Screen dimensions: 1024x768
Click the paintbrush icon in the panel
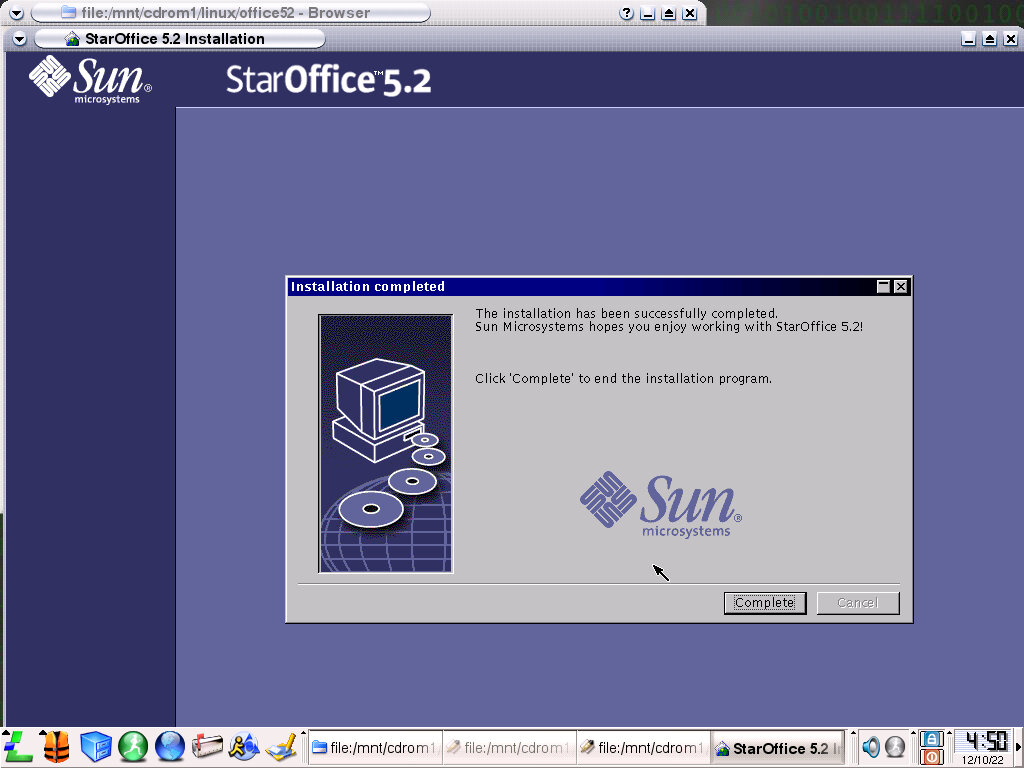(x=282, y=746)
